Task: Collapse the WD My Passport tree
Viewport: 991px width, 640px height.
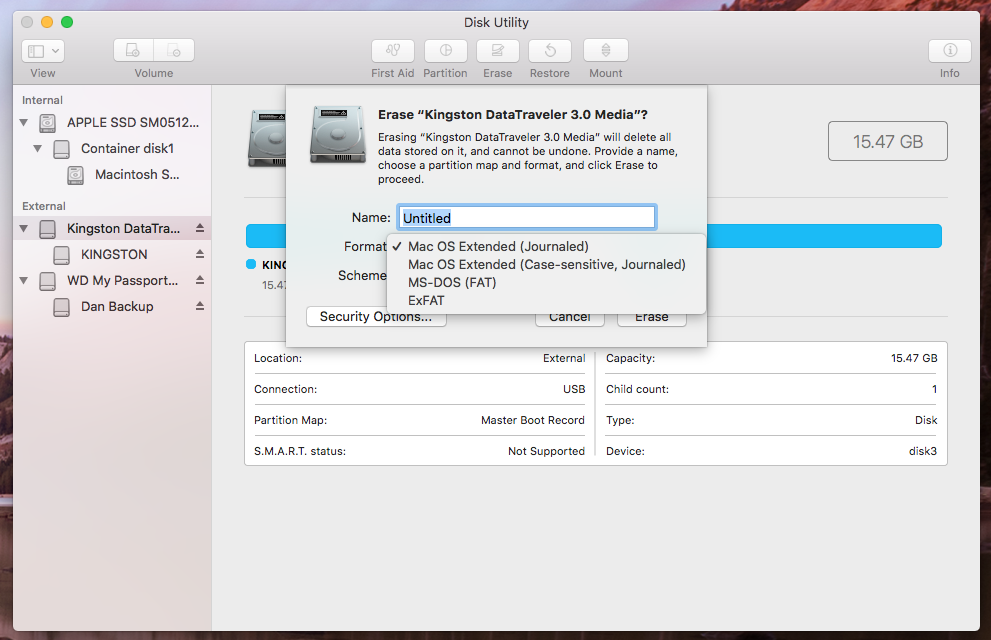Action: (24, 281)
